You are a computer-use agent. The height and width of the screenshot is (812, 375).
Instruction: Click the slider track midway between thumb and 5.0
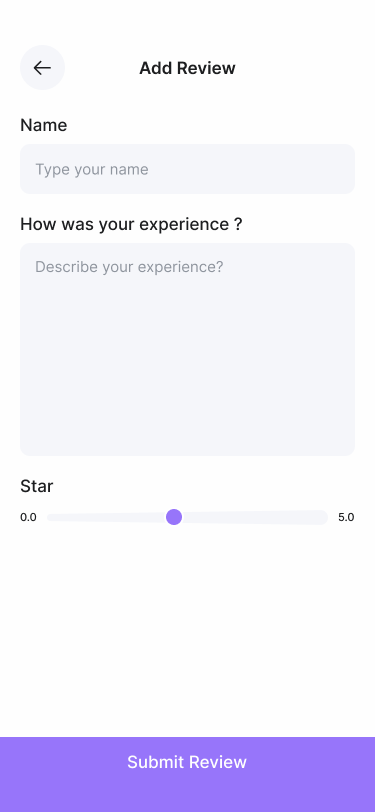255,517
